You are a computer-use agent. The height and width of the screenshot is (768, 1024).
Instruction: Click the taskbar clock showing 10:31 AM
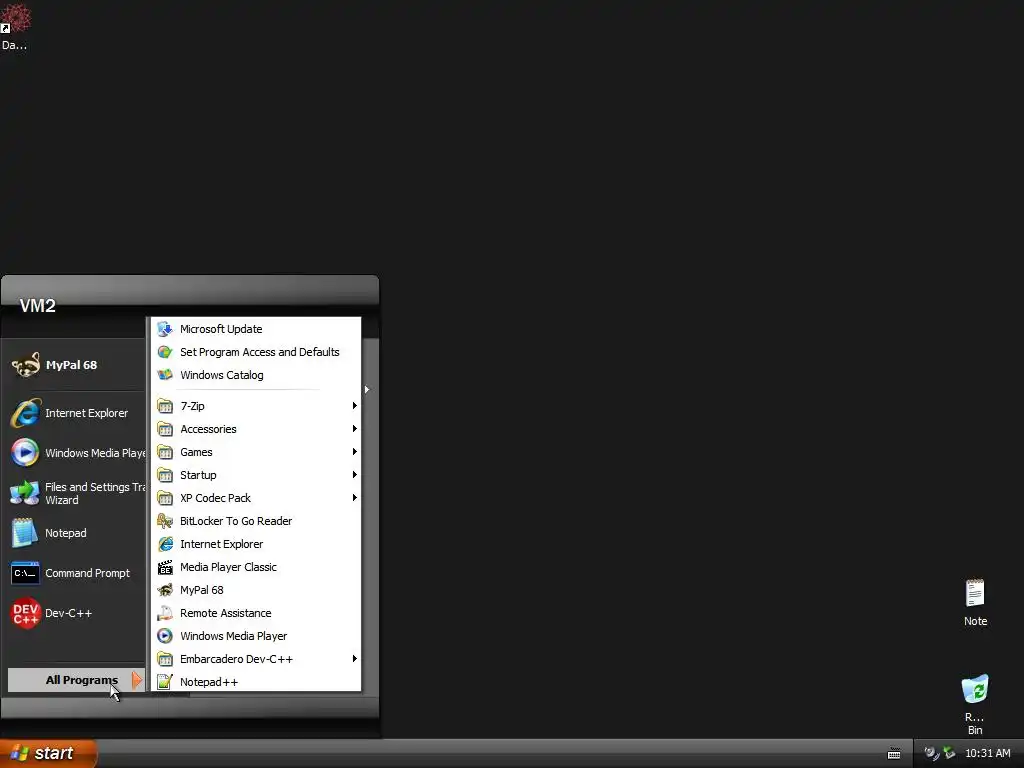[x=987, y=753]
